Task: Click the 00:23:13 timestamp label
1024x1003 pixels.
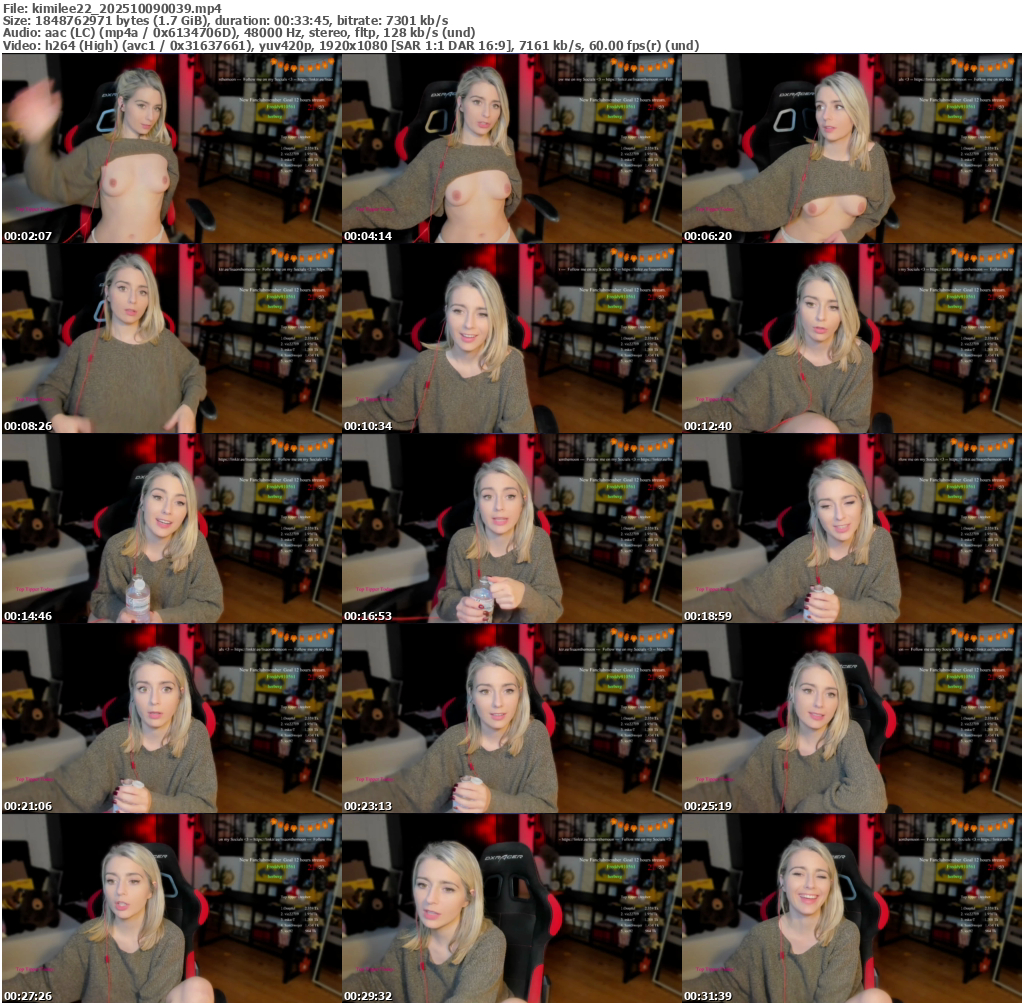Action: click(x=368, y=806)
